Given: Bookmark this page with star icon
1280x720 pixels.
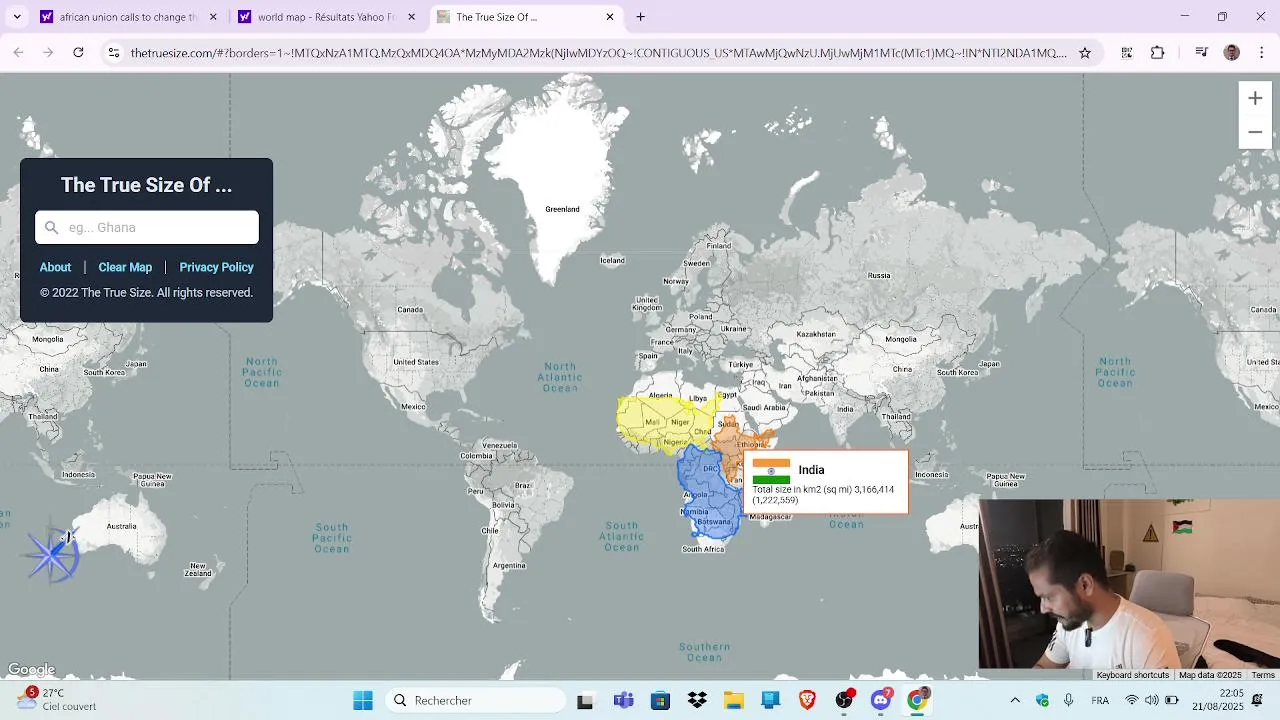Looking at the screenshot, I should 1085,53.
